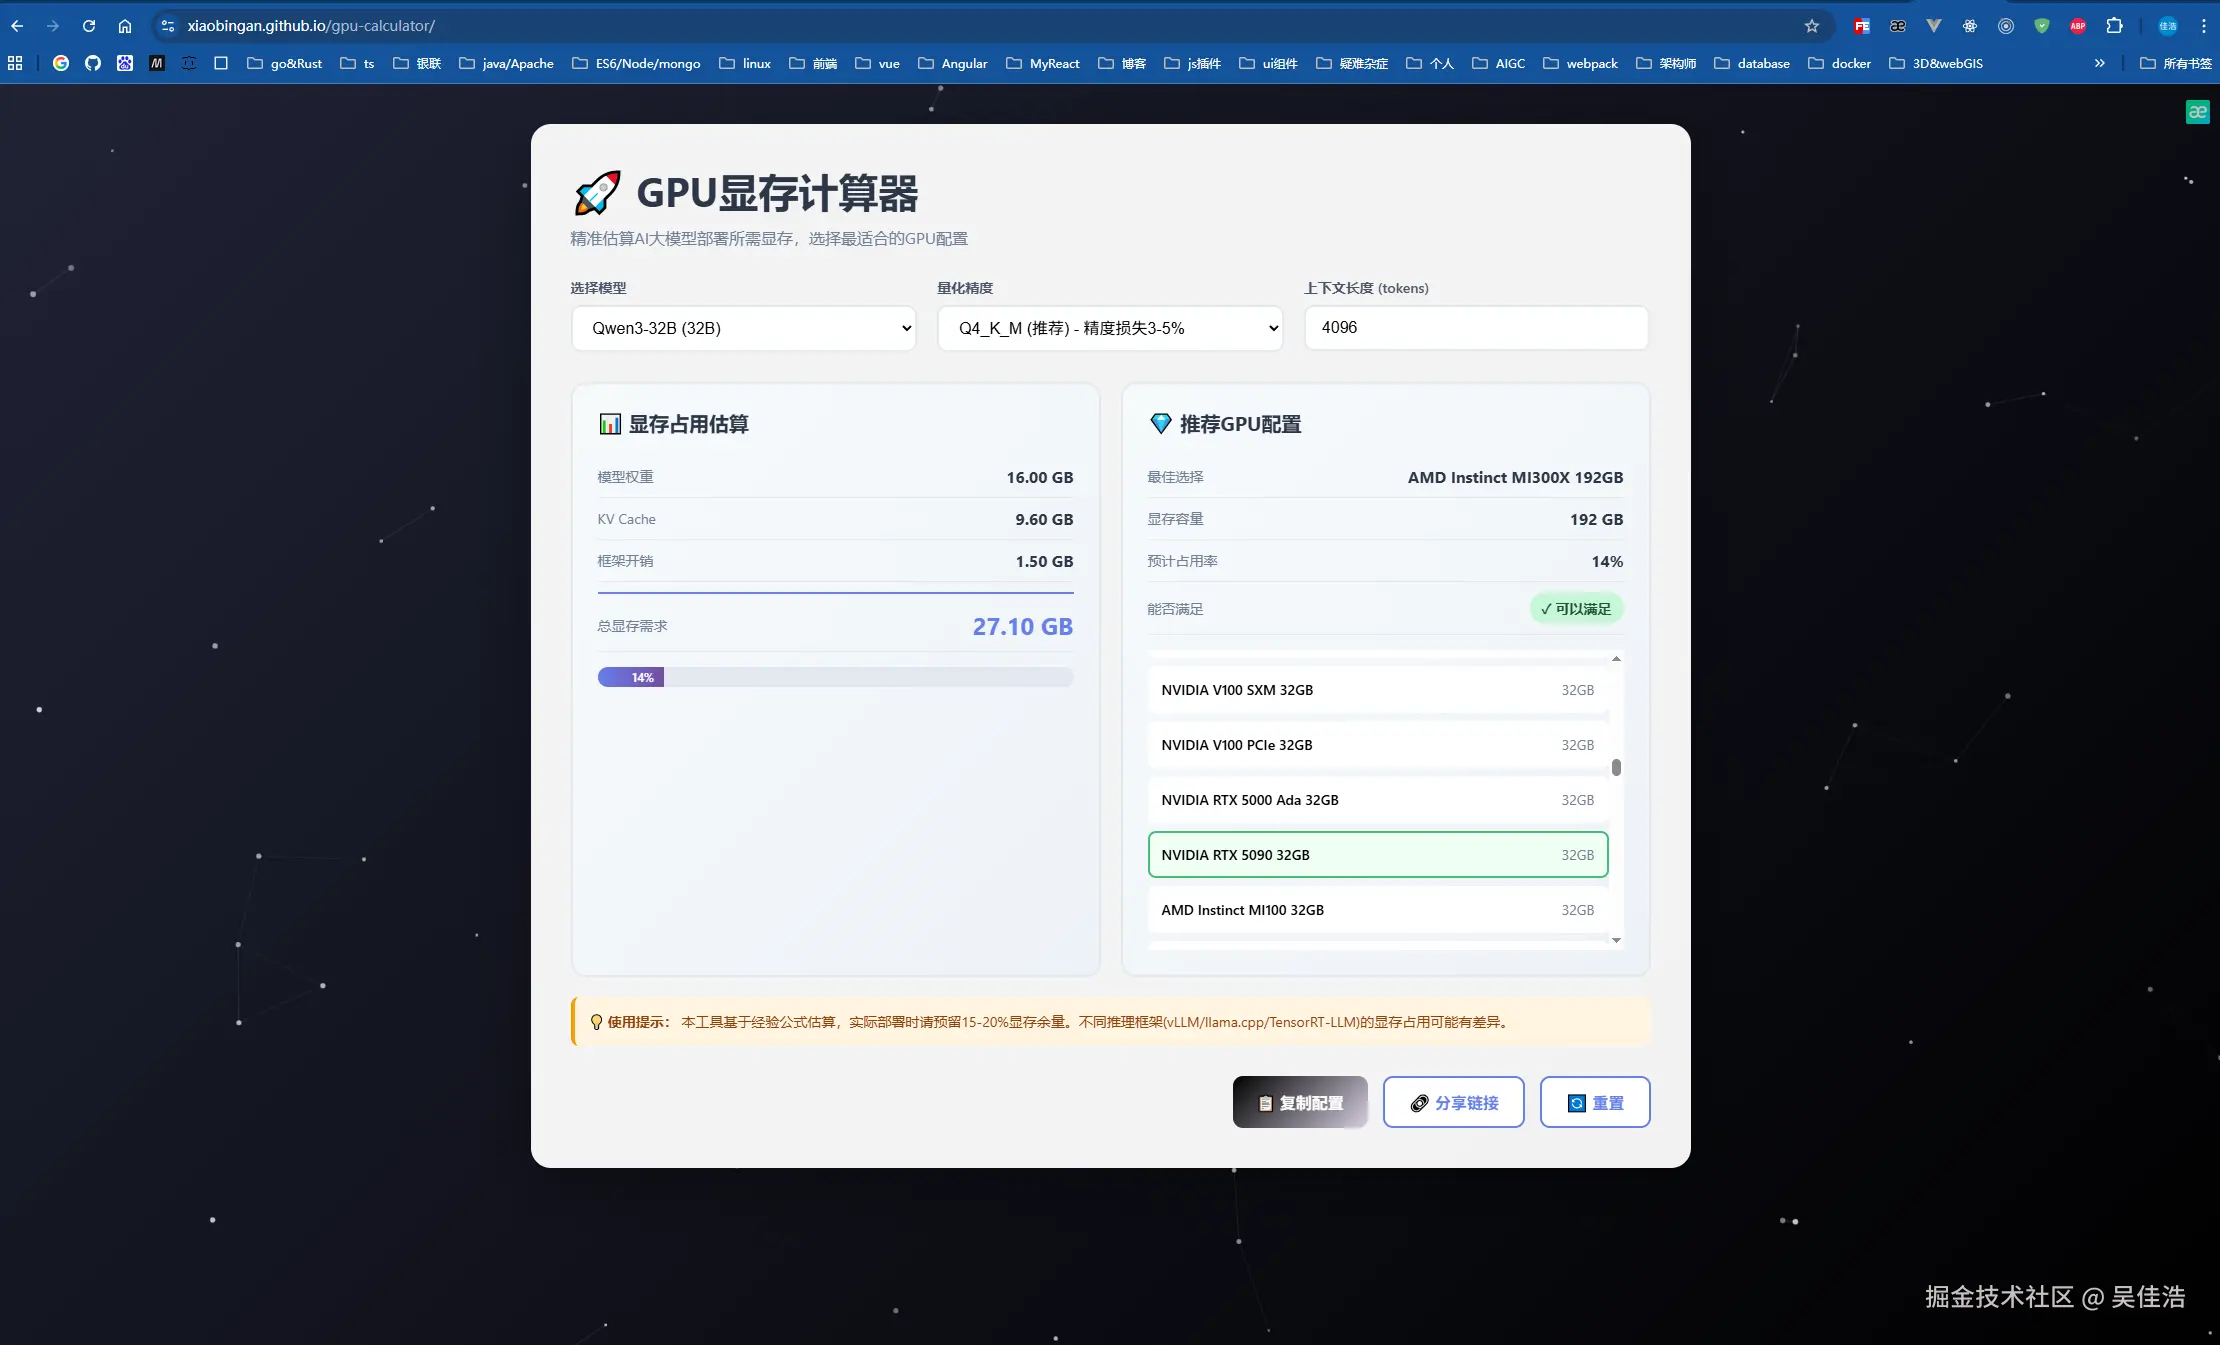Open the browser extensions puzzle icon

[x=2114, y=26]
